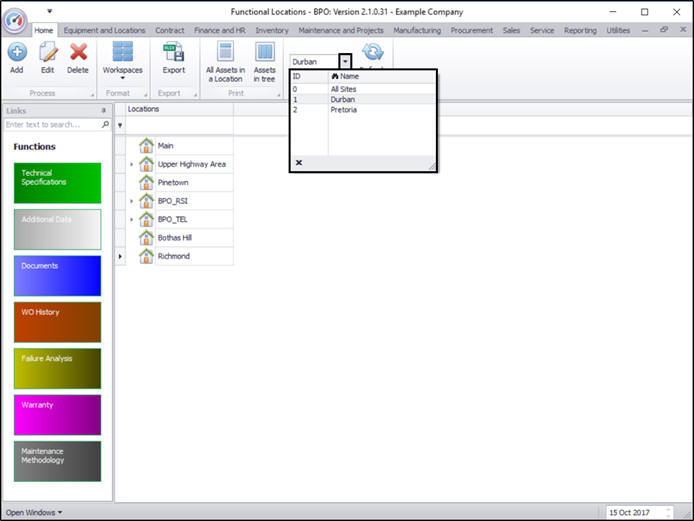
Task: Open the Service tab
Action: coord(542,30)
